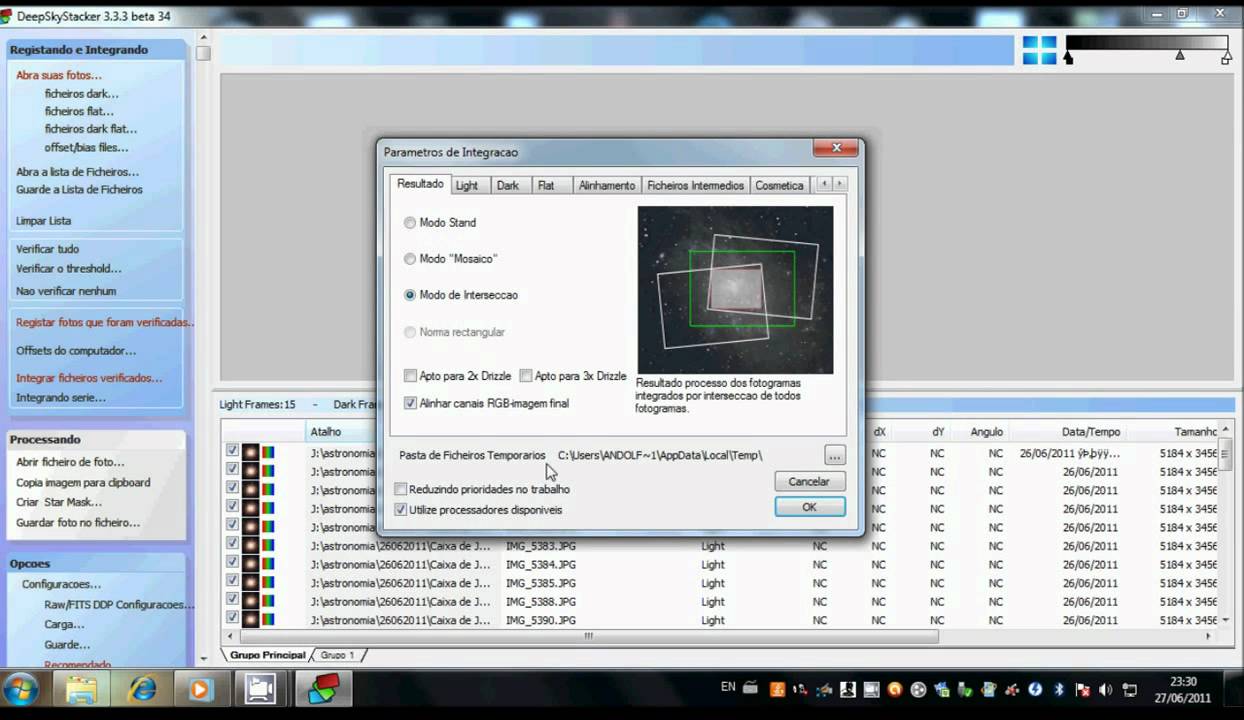This screenshot has height=720, width=1244.
Task: Click the white point gradient handle
Action: coord(1227,58)
